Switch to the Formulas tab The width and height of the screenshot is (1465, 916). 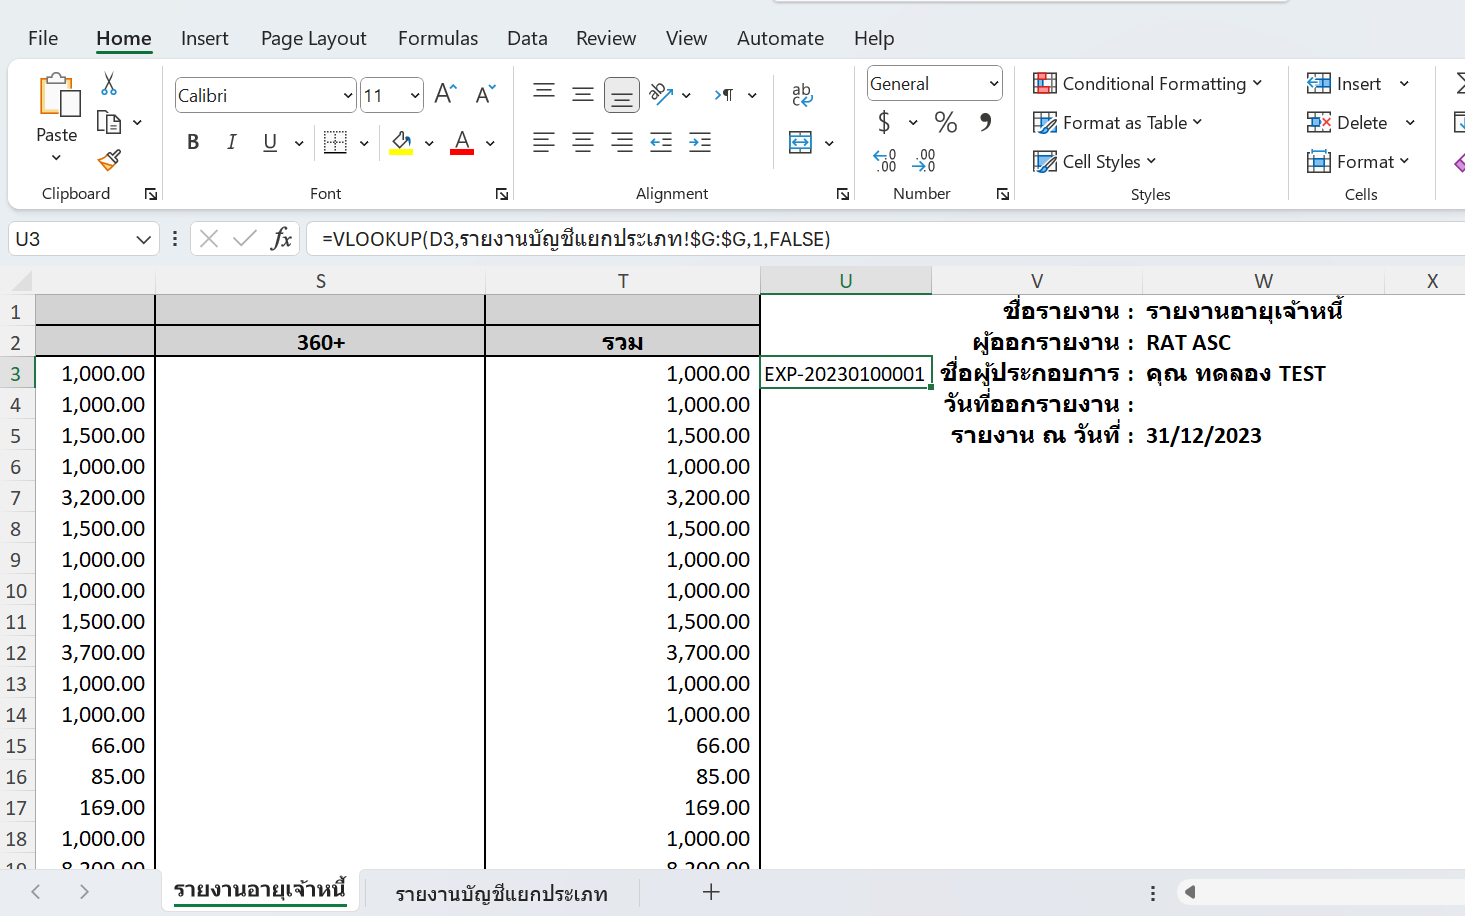pyautogui.click(x=438, y=38)
